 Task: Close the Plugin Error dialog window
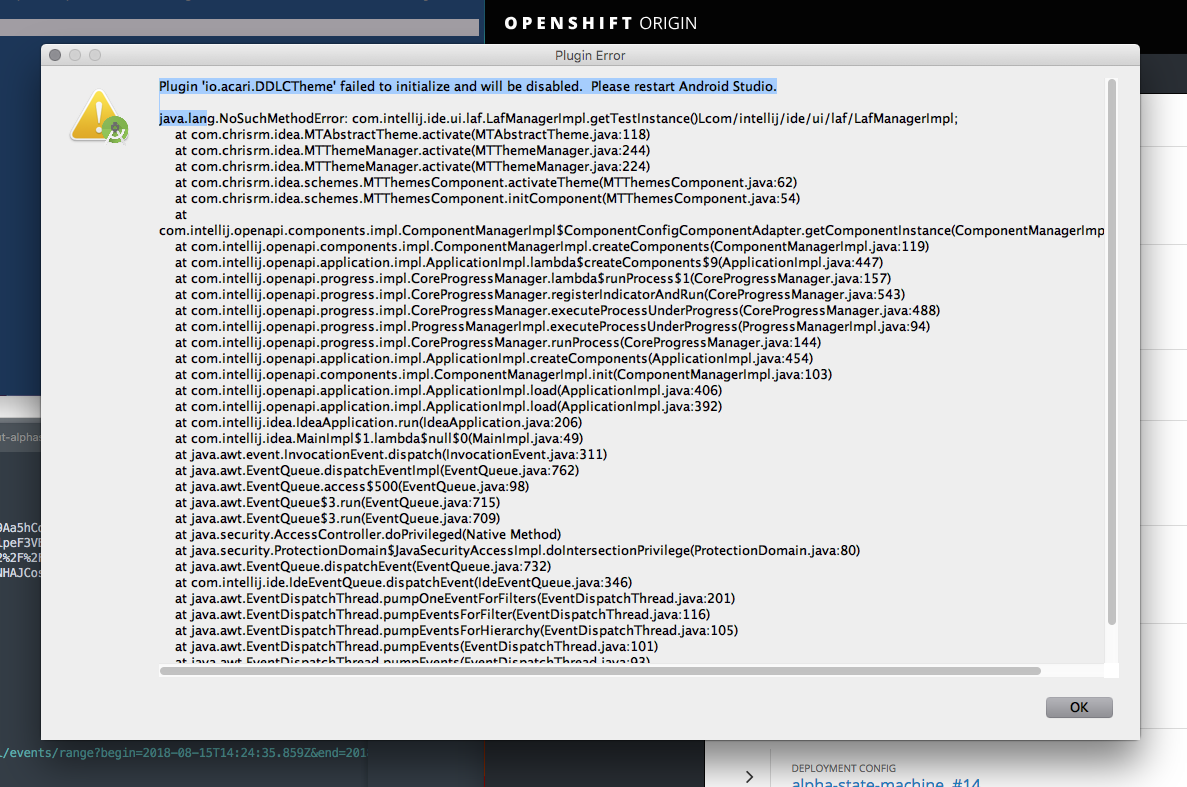point(55,54)
